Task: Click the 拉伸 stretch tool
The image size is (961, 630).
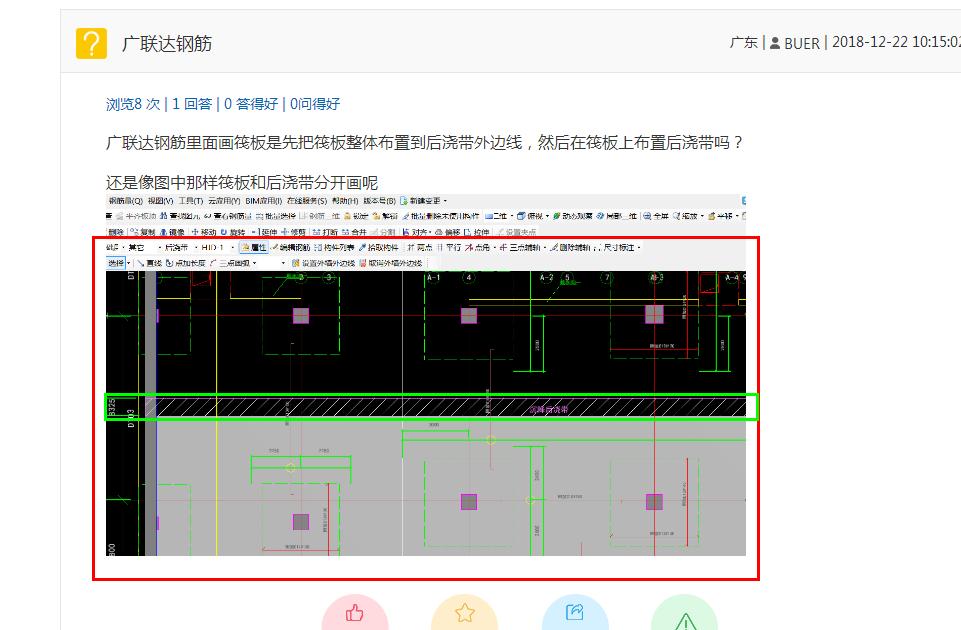Action: click(477, 232)
